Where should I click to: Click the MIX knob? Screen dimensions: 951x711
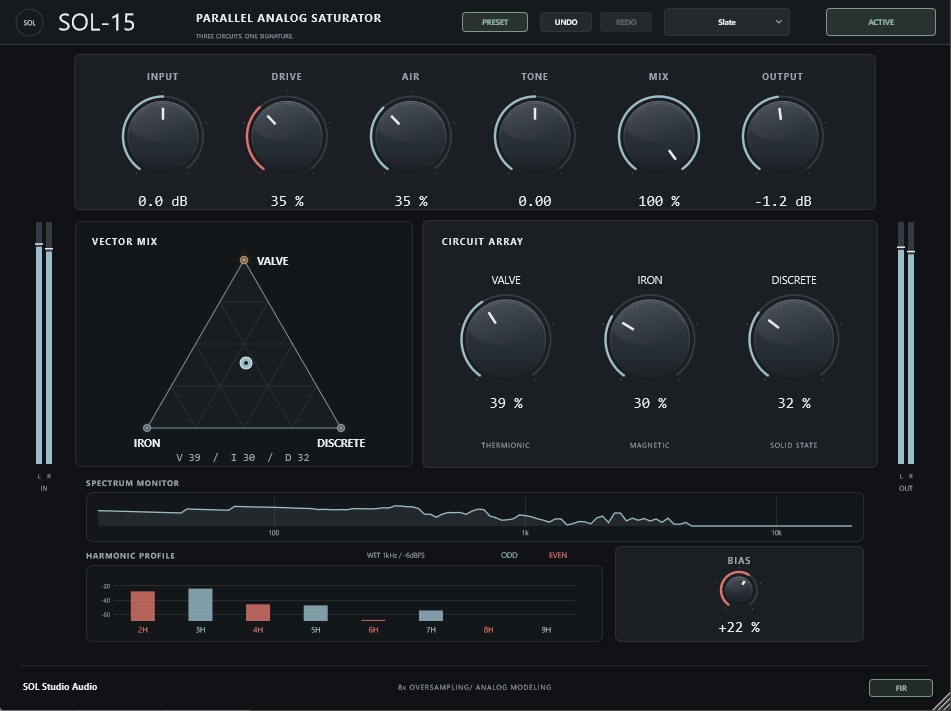click(659, 135)
